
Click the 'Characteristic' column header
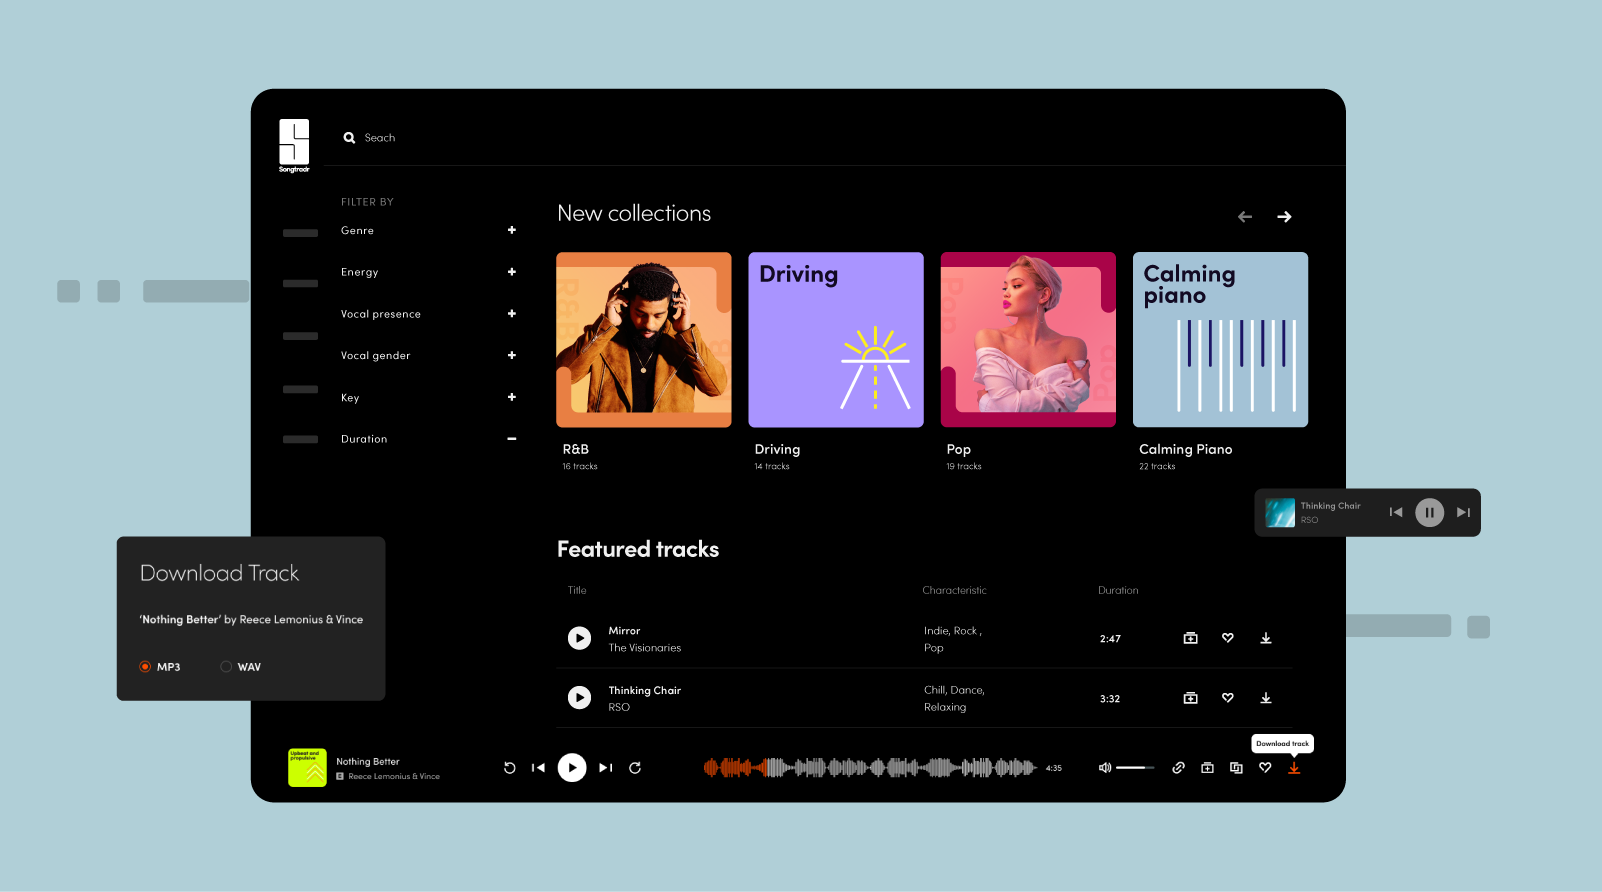[x=954, y=590]
